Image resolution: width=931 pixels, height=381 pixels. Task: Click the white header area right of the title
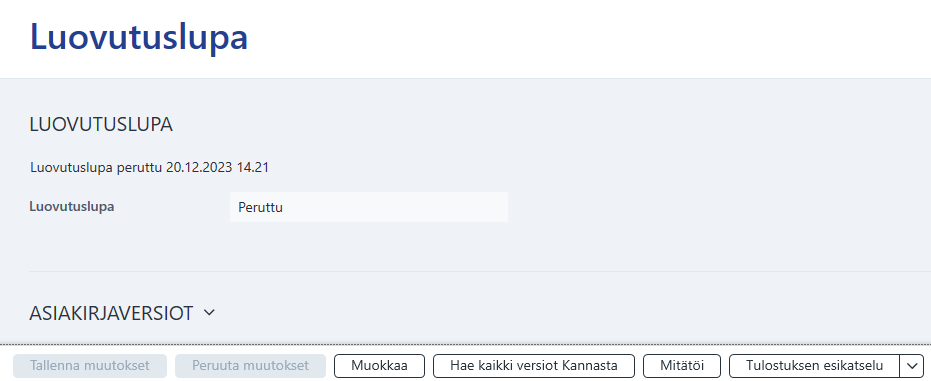tap(588, 39)
